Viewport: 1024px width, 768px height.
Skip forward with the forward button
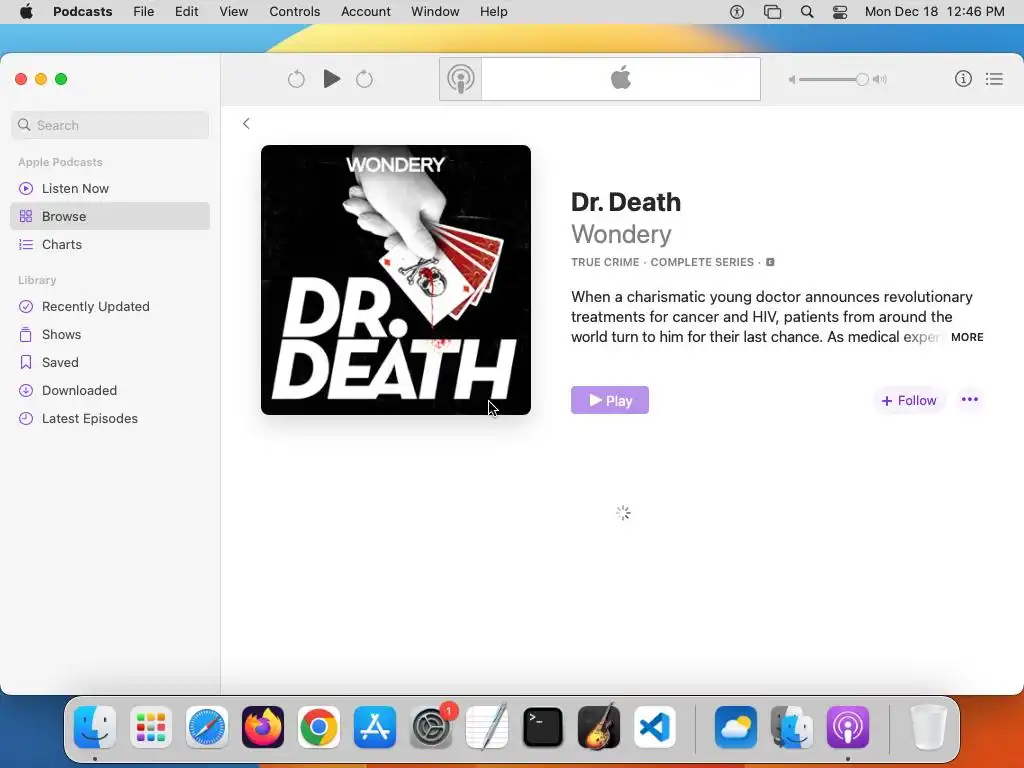364,79
